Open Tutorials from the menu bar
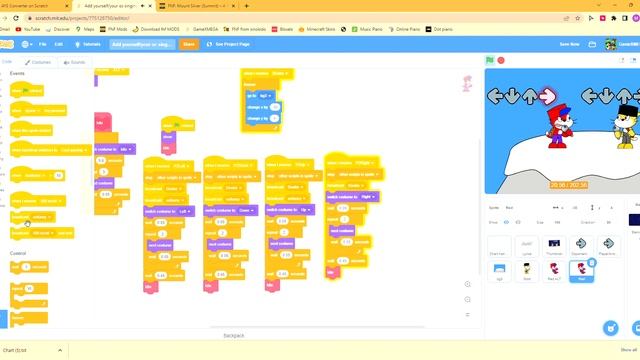The image size is (640, 360). pyautogui.click(x=88, y=44)
